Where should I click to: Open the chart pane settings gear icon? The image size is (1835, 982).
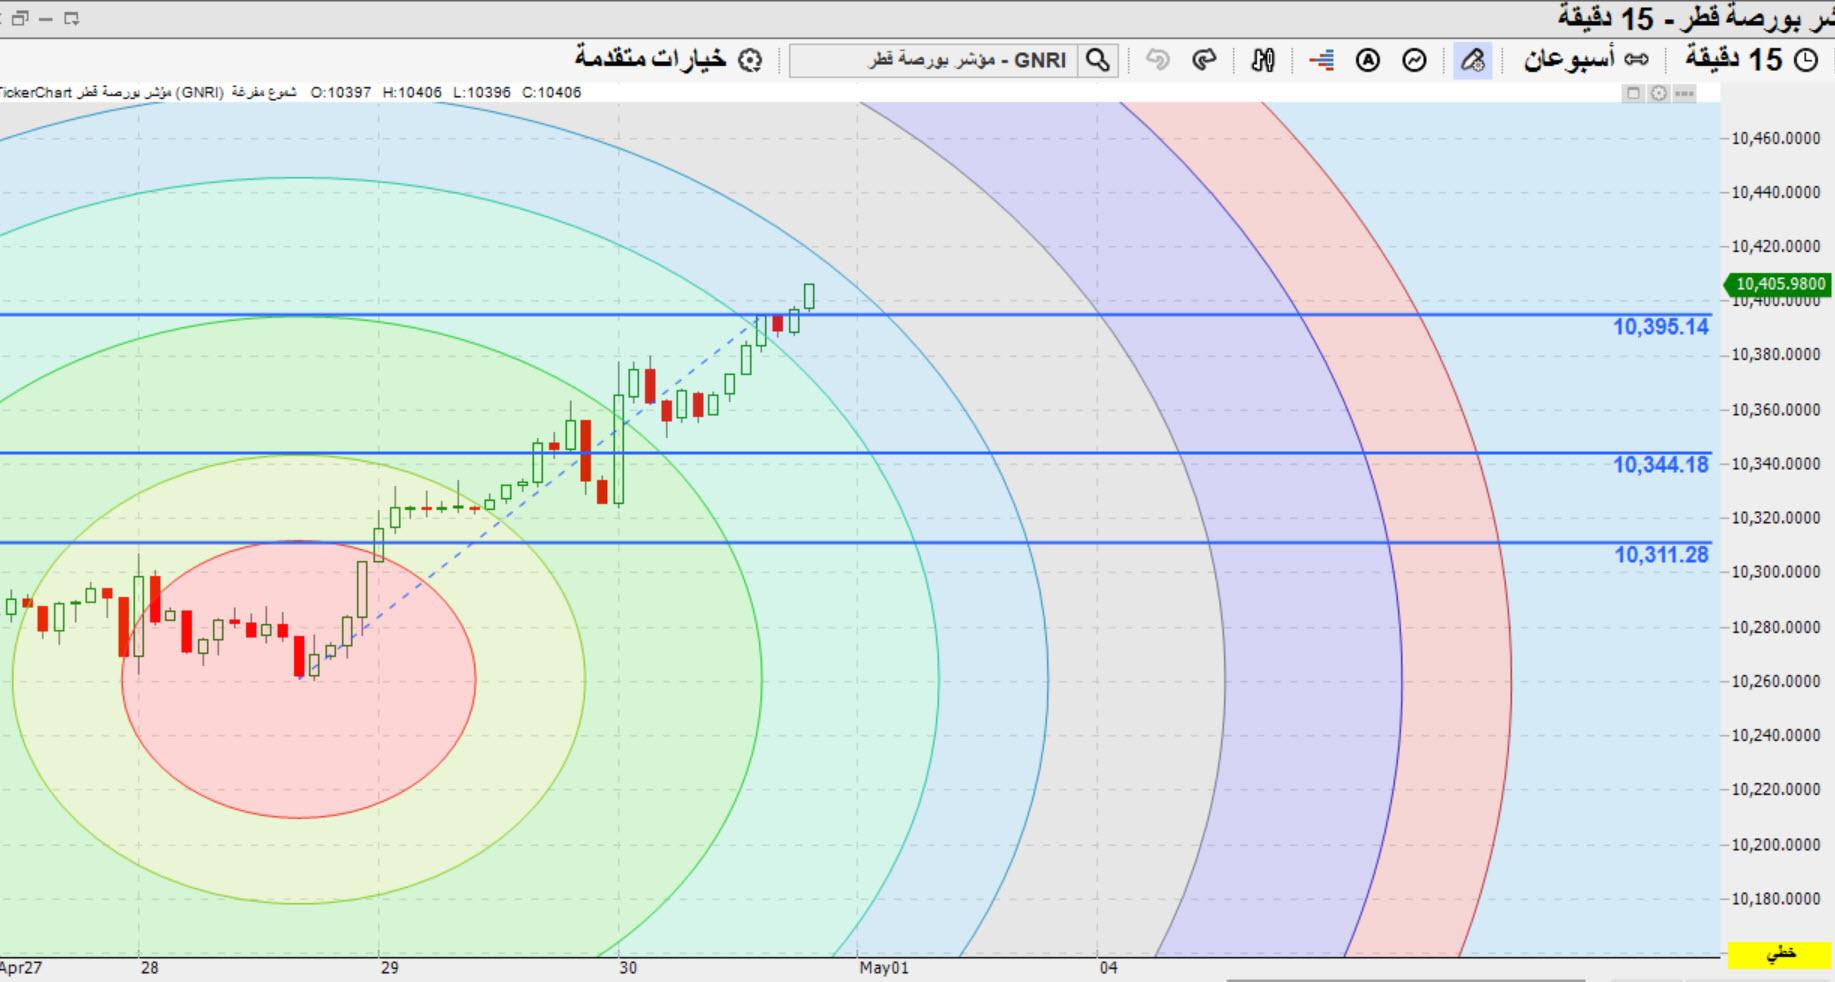pos(1658,93)
